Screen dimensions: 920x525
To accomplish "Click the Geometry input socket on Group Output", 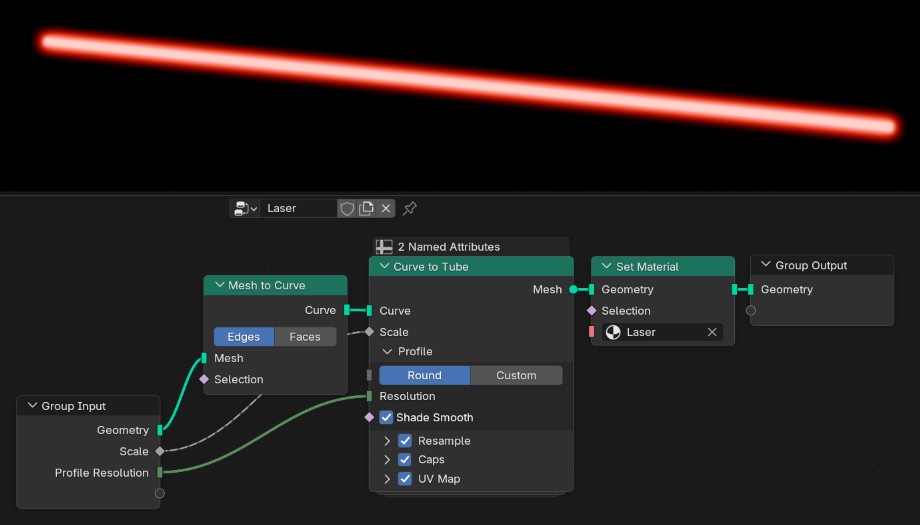I will (x=750, y=289).
